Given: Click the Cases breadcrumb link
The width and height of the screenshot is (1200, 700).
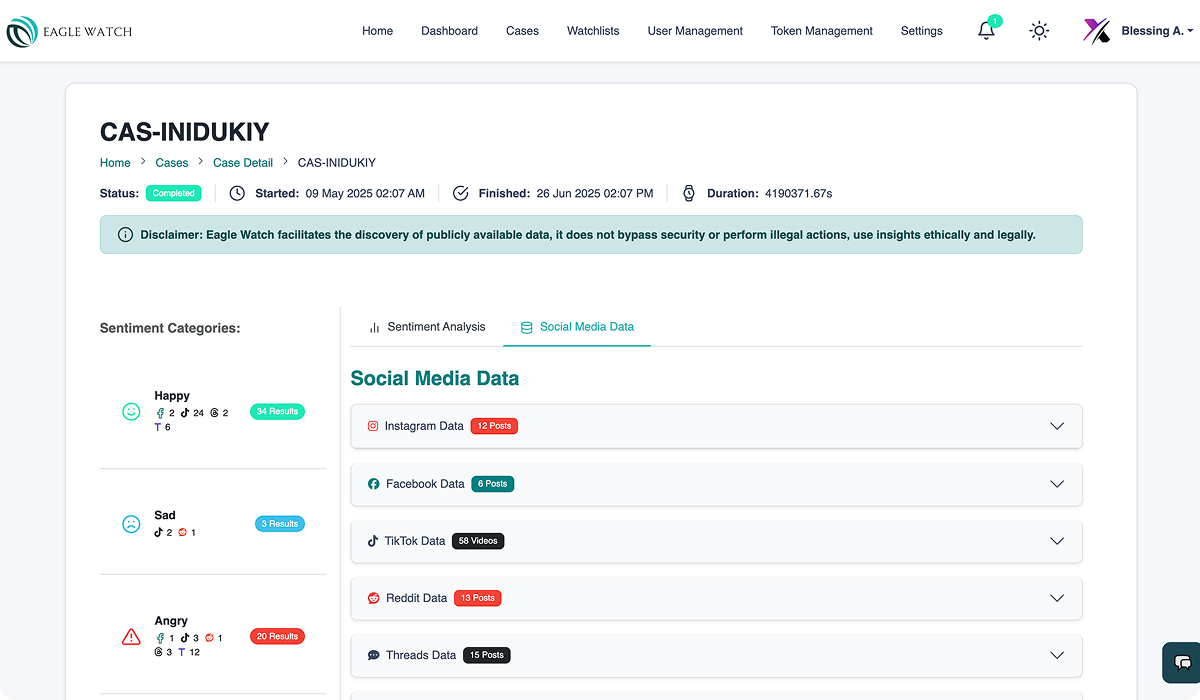Looking at the screenshot, I should [172, 163].
